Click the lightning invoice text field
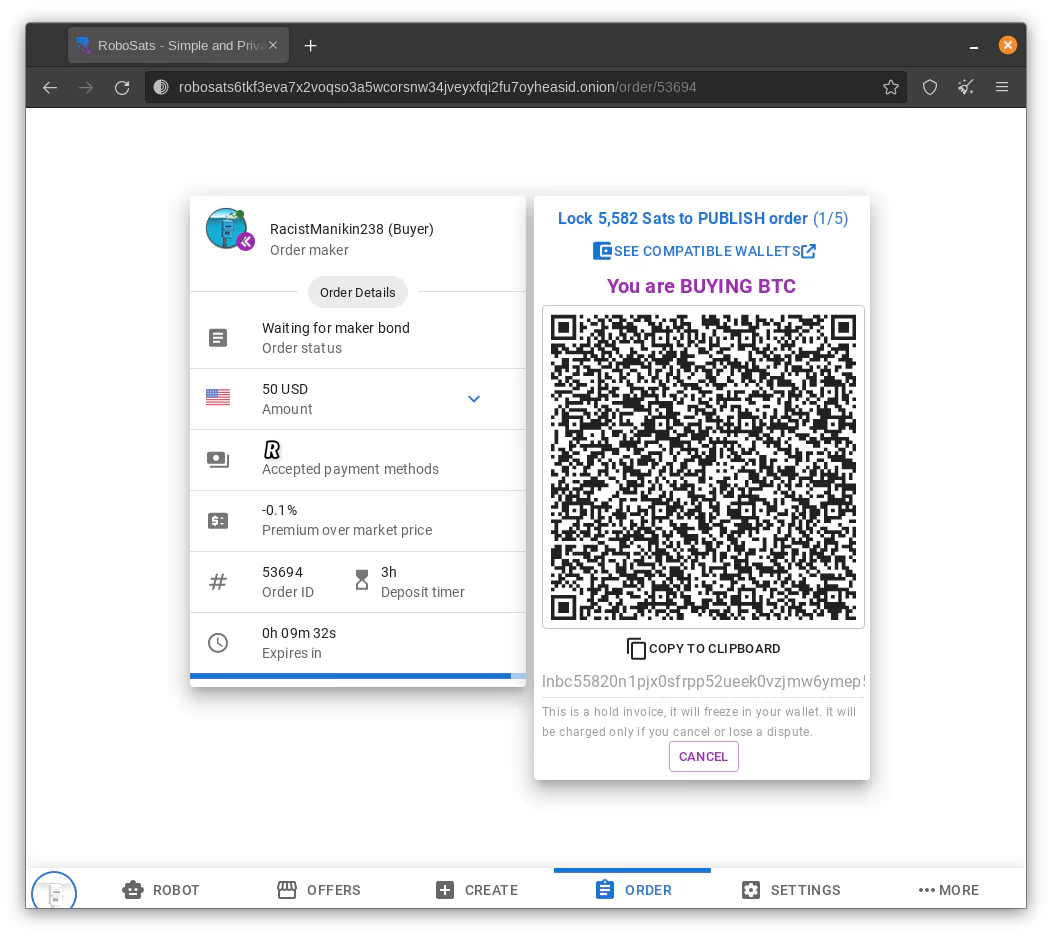The height and width of the screenshot is (937, 1052). click(703, 681)
